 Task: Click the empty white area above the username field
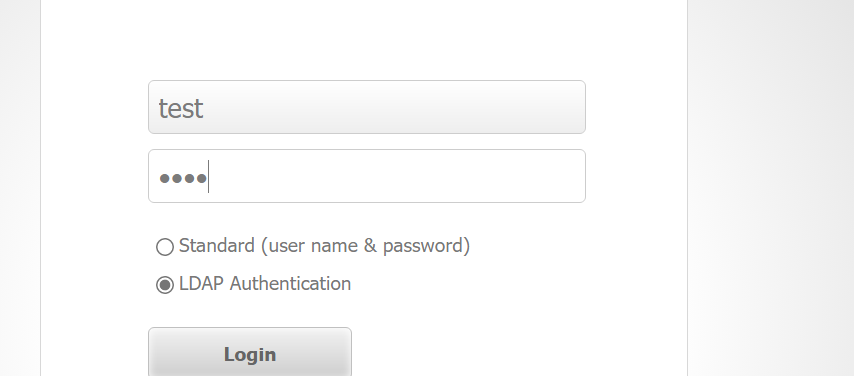364,38
